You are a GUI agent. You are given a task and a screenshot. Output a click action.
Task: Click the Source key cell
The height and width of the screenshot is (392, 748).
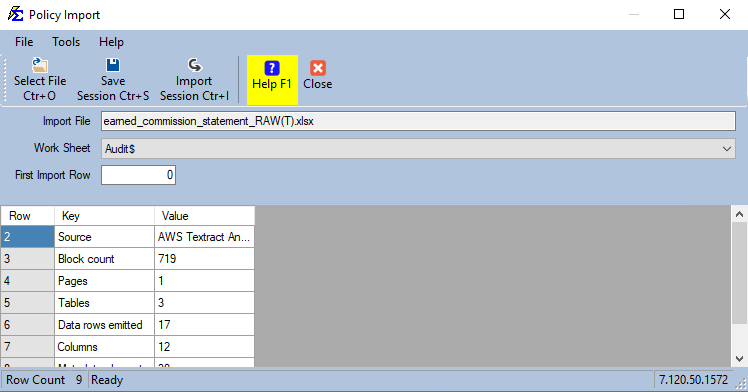(x=104, y=237)
